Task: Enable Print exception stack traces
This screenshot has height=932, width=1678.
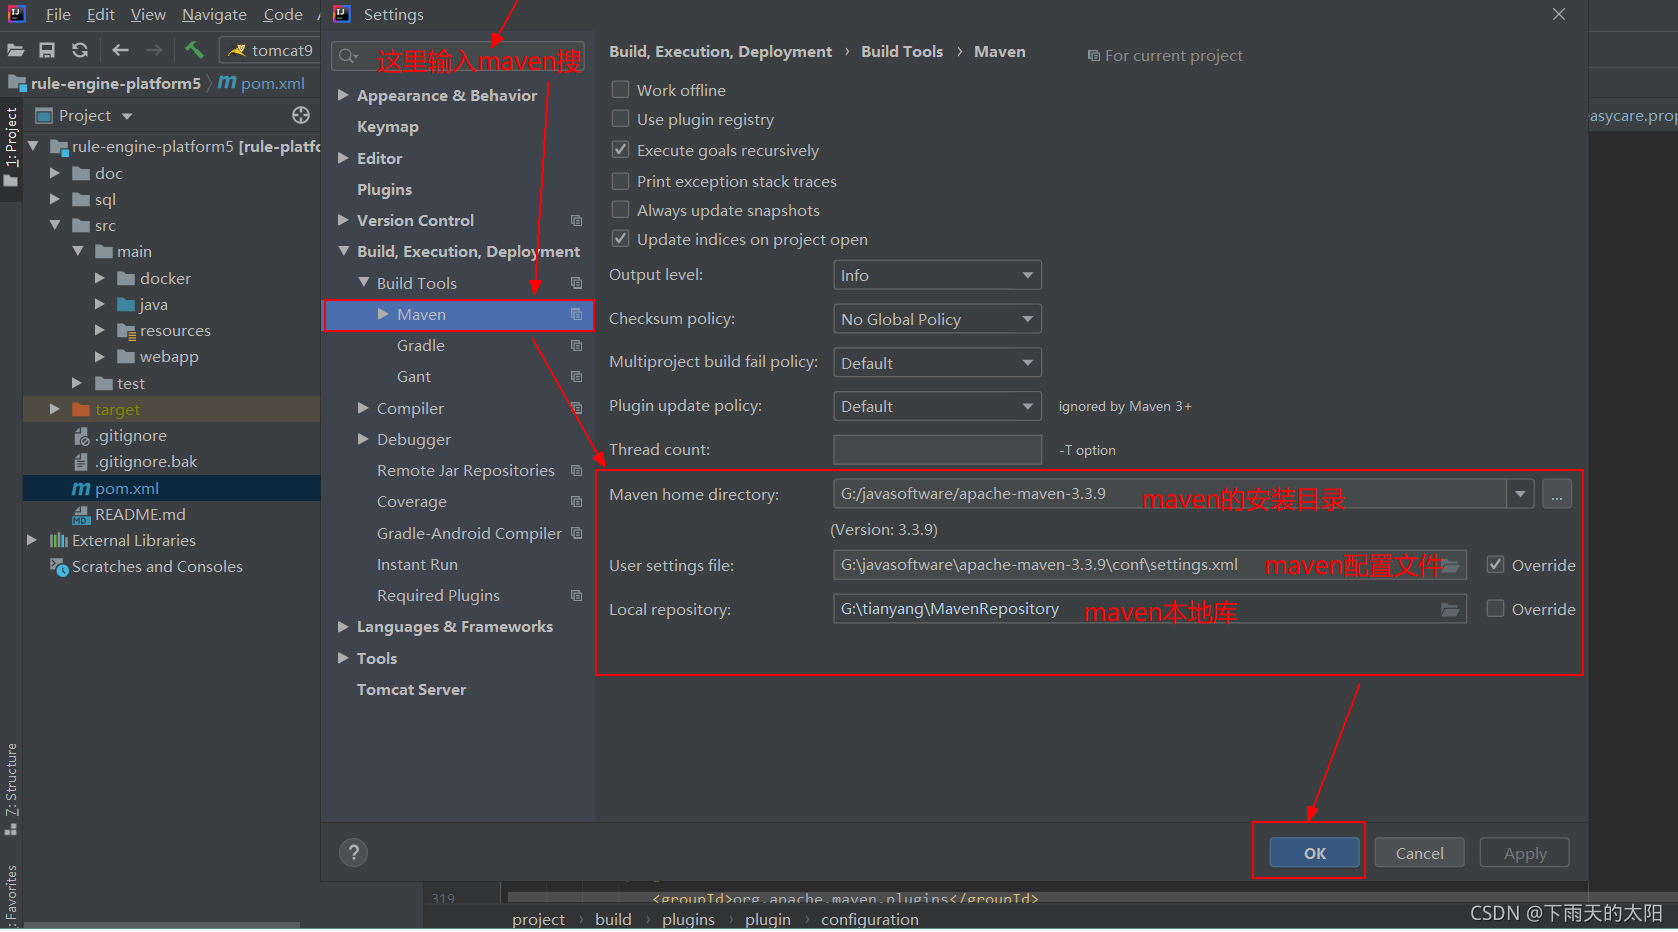Action: (621, 181)
